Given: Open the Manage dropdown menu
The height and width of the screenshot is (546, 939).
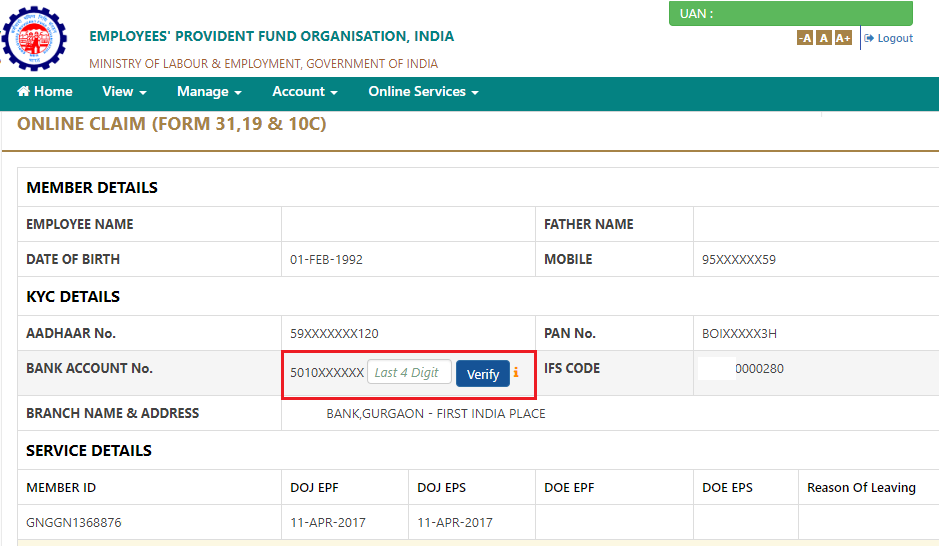Looking at the screenshot, I should point(209,92).
